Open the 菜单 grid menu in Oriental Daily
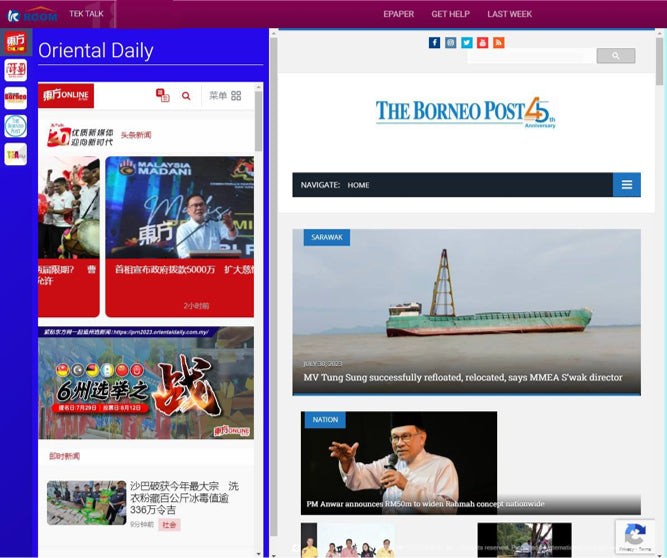Screen dimensions: 667x558 (225, 96)
